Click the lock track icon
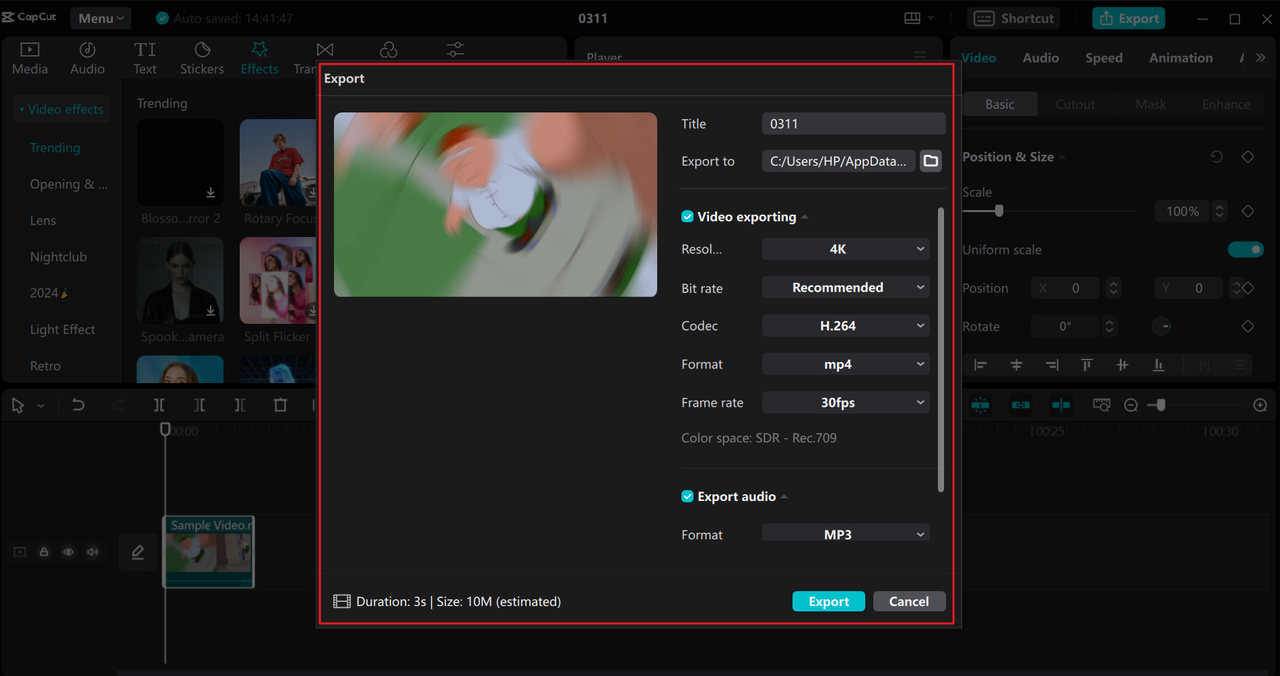The height and width of the screenshot is (676, 1280). coord(44,552)
